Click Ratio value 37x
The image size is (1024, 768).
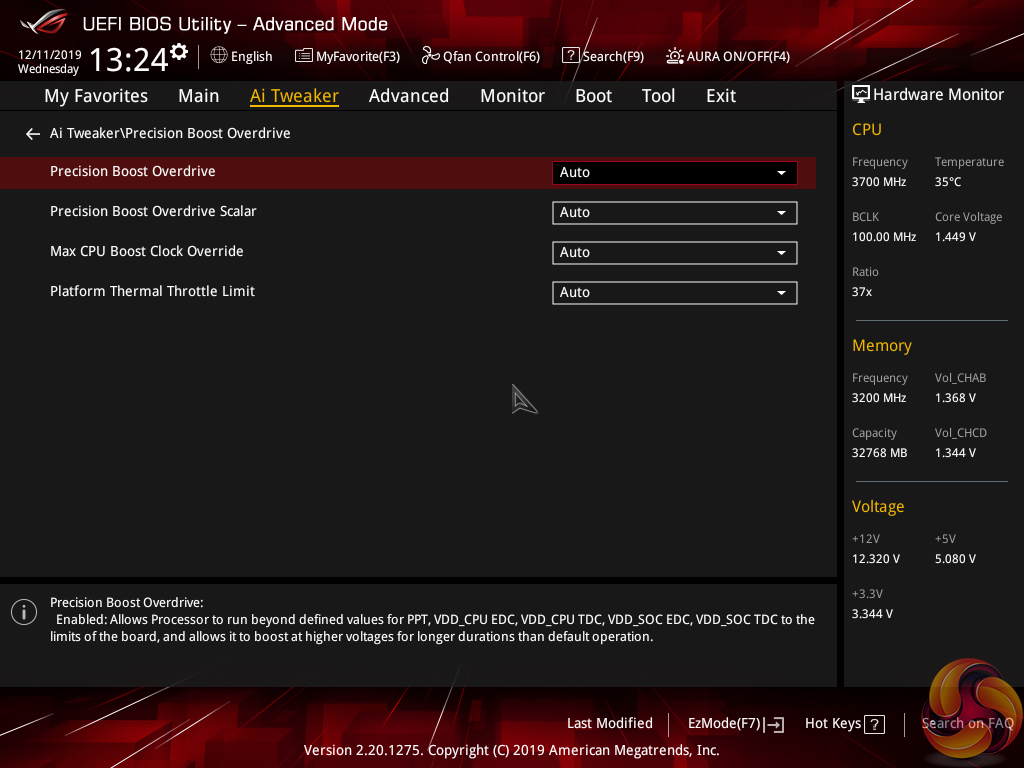click(861, 292)
